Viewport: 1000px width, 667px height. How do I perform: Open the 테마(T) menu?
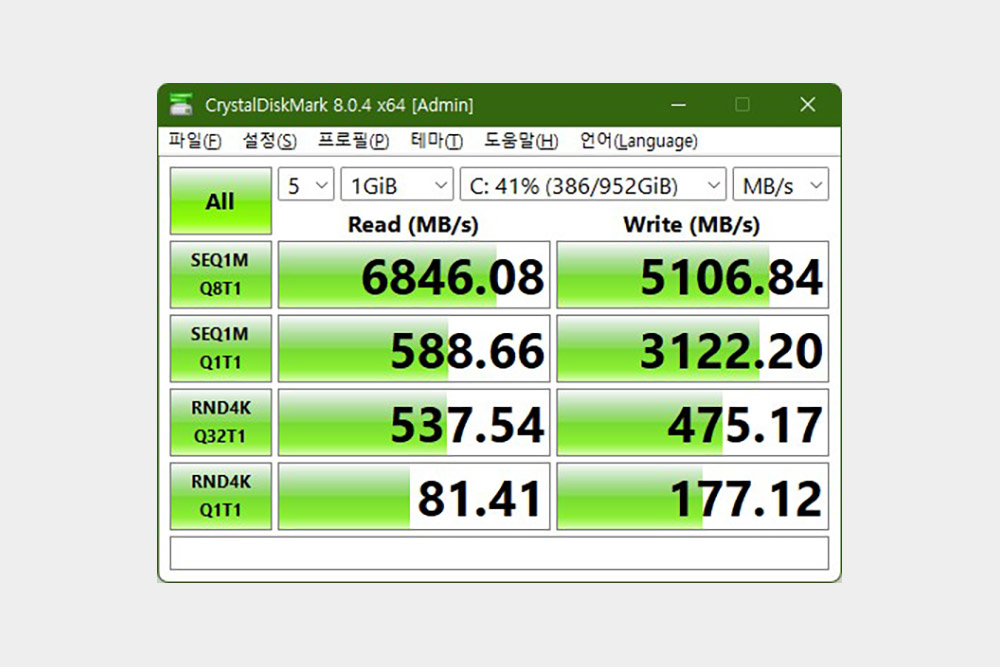pyautogui.click(x=436, y=140)
